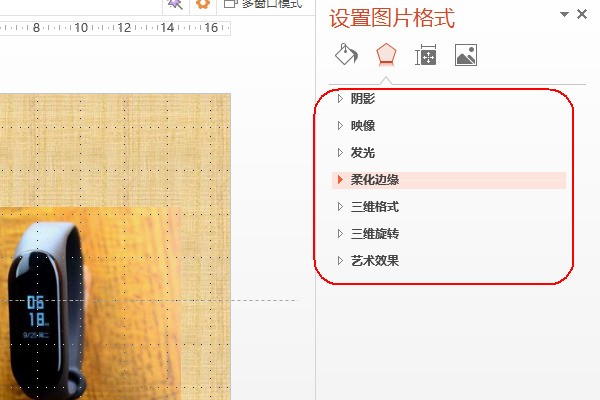Open the Fill & Line paint bucket tab

tap(346, 54)
